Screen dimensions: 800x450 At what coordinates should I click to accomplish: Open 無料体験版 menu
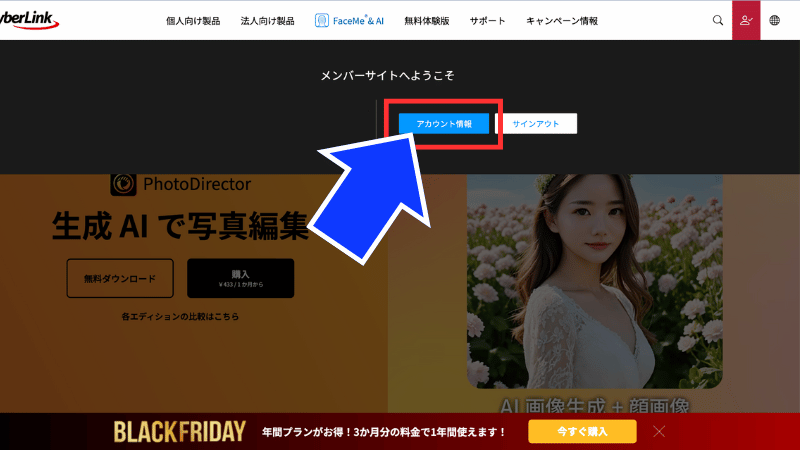[x=427, y=21]
